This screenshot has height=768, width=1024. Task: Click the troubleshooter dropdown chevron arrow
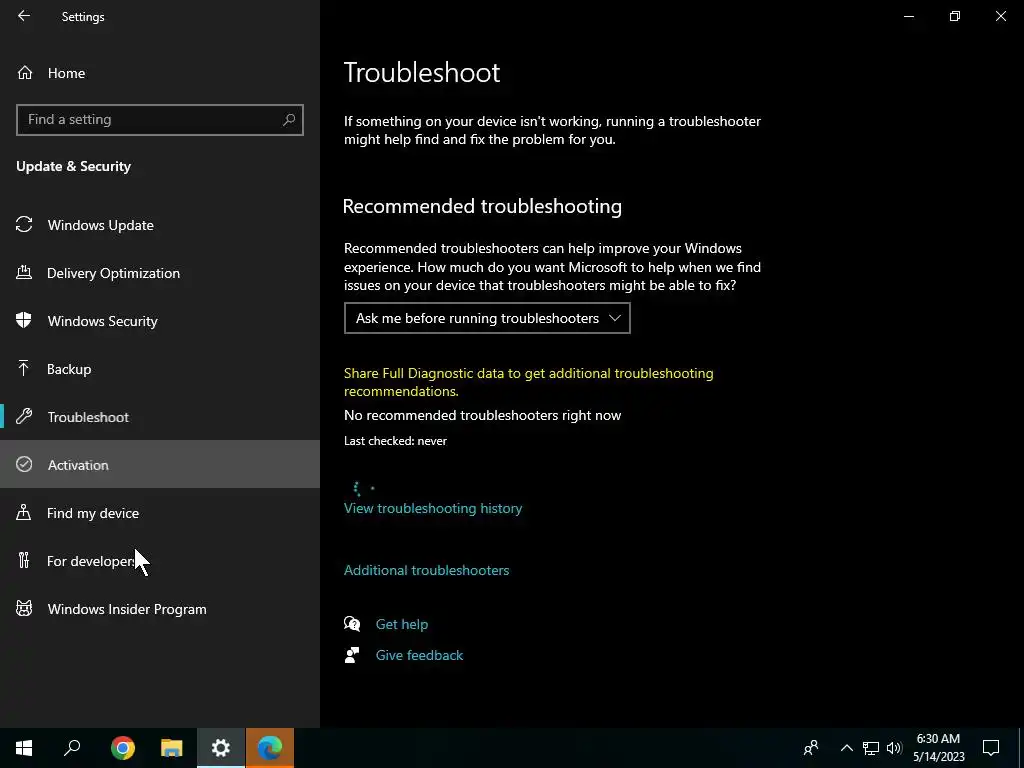(x=615, y=318)
